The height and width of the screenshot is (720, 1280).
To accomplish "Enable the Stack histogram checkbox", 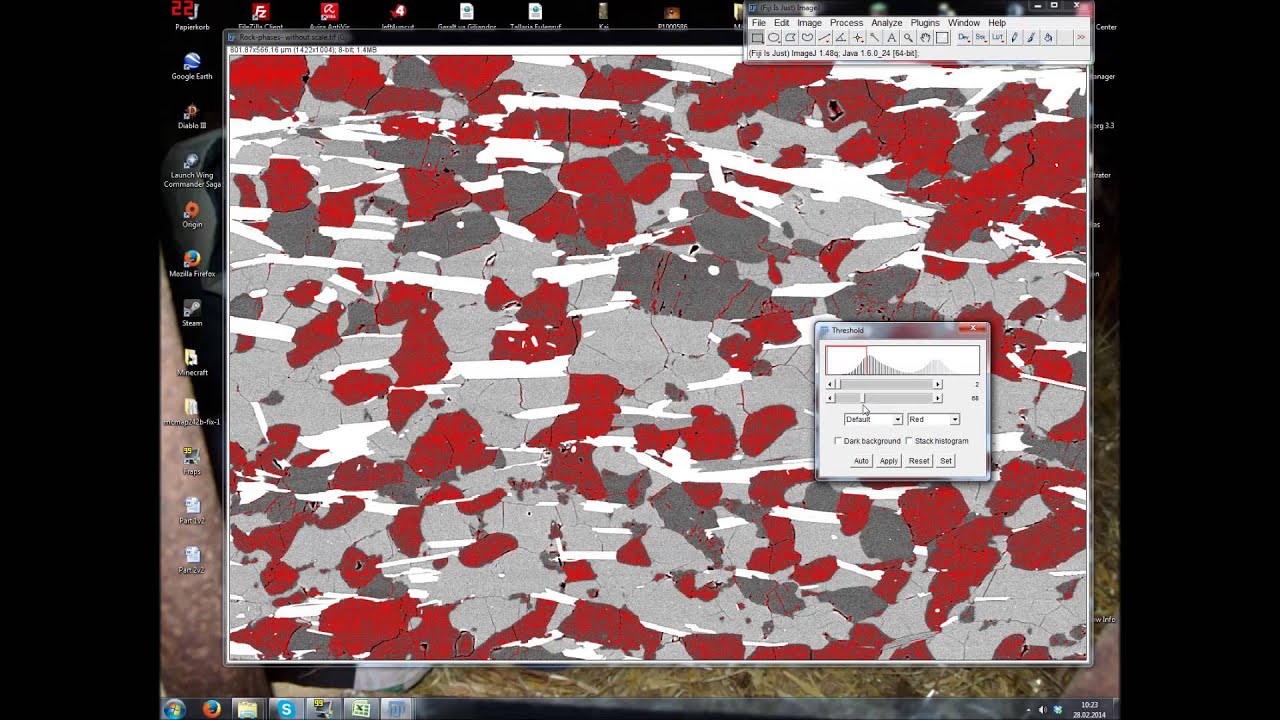I will tap(909, 441).
